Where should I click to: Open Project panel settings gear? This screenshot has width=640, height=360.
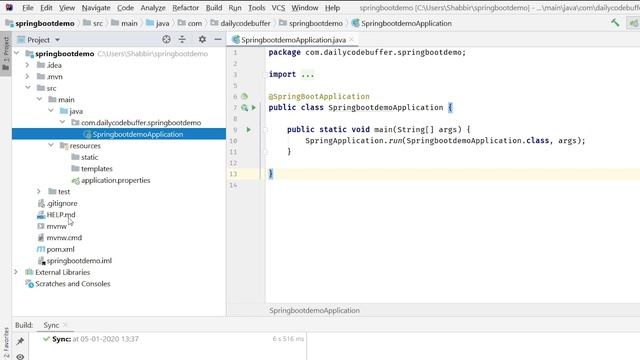point(202,40)
